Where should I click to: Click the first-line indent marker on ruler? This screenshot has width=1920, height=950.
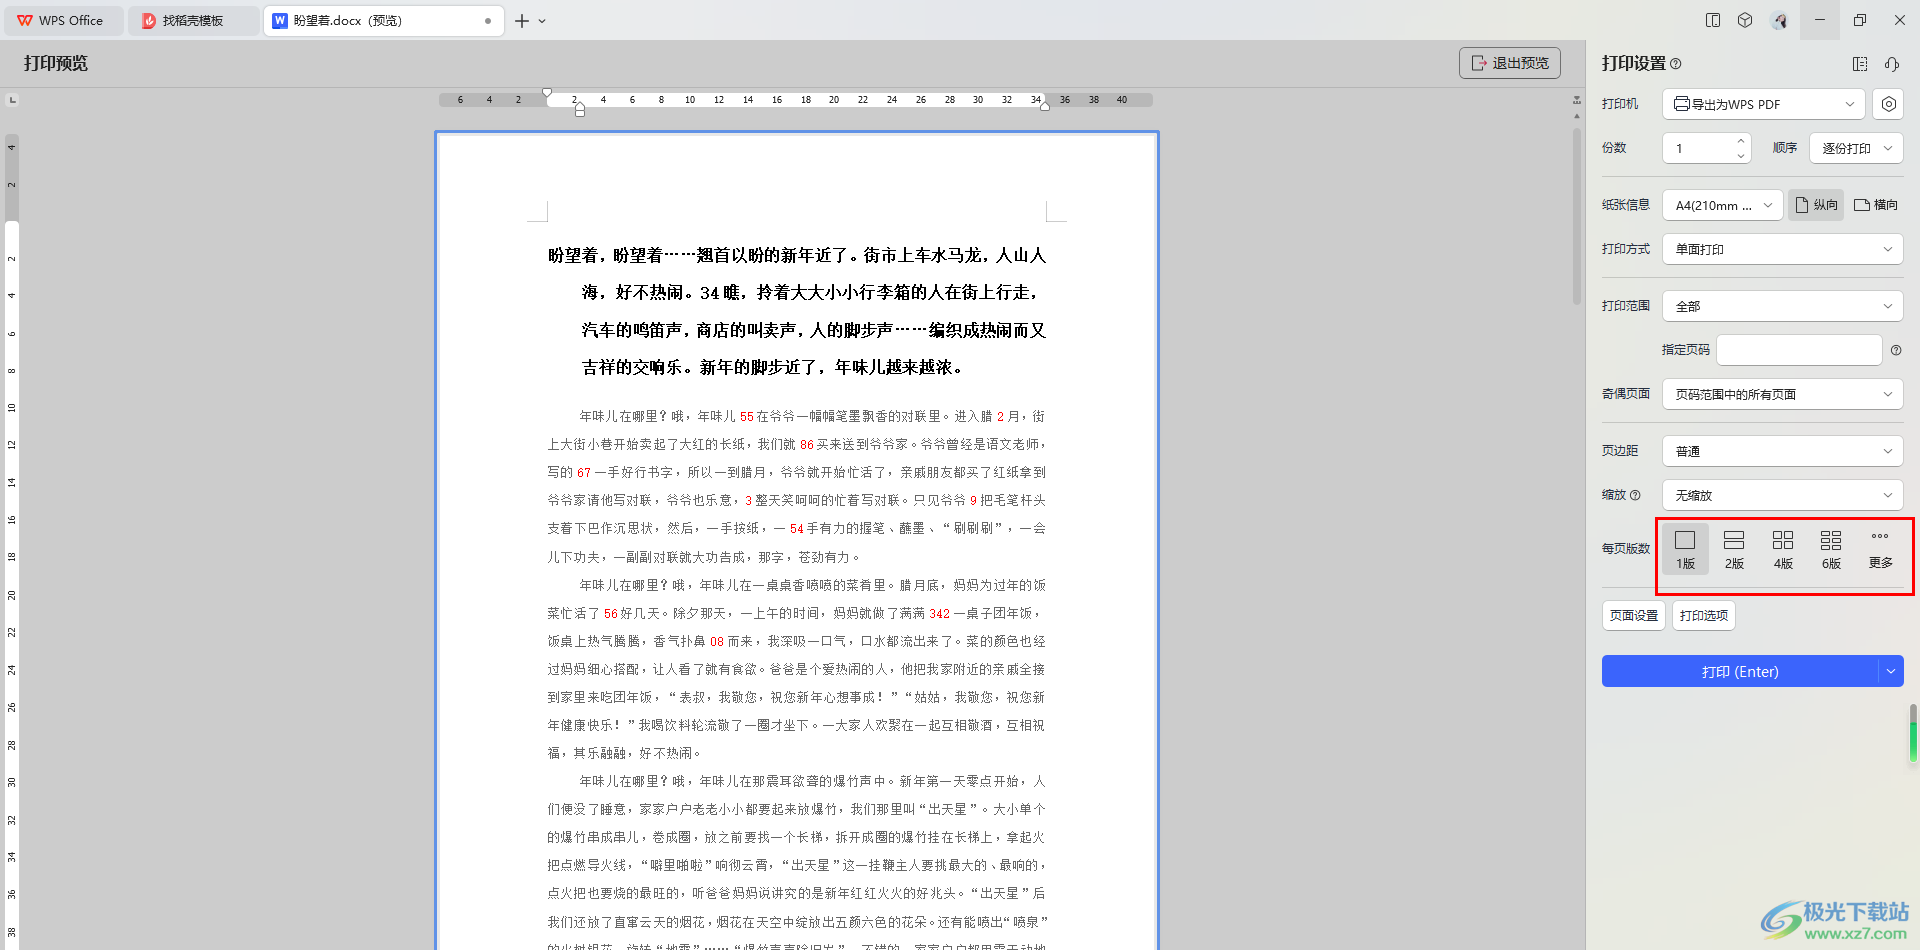[x=547, y=93]
